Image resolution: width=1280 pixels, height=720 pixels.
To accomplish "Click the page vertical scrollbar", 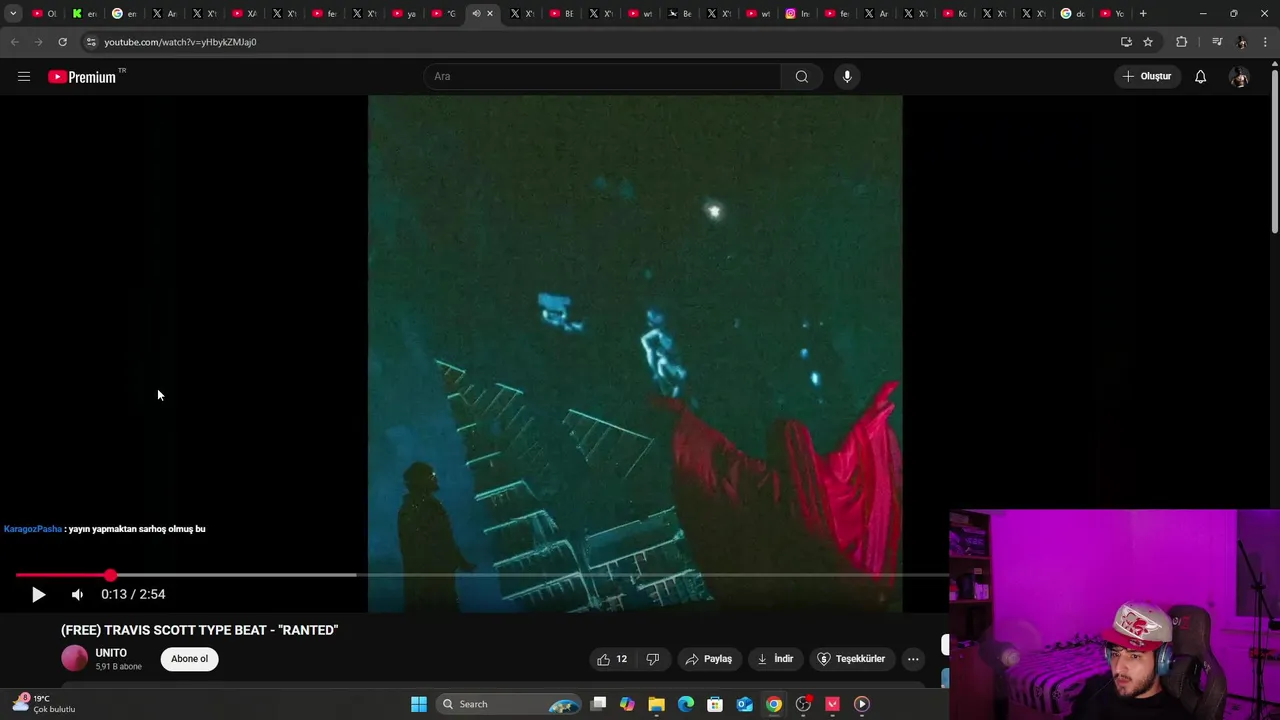I will click(x=1274, y=150).
